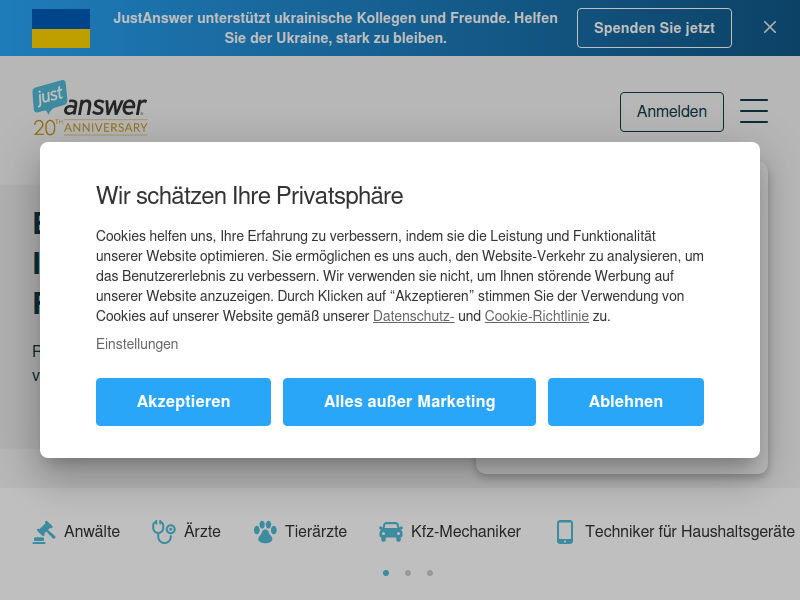Open the Einstellungen cookie settings

pyautogui.click(x=137, y=344)
